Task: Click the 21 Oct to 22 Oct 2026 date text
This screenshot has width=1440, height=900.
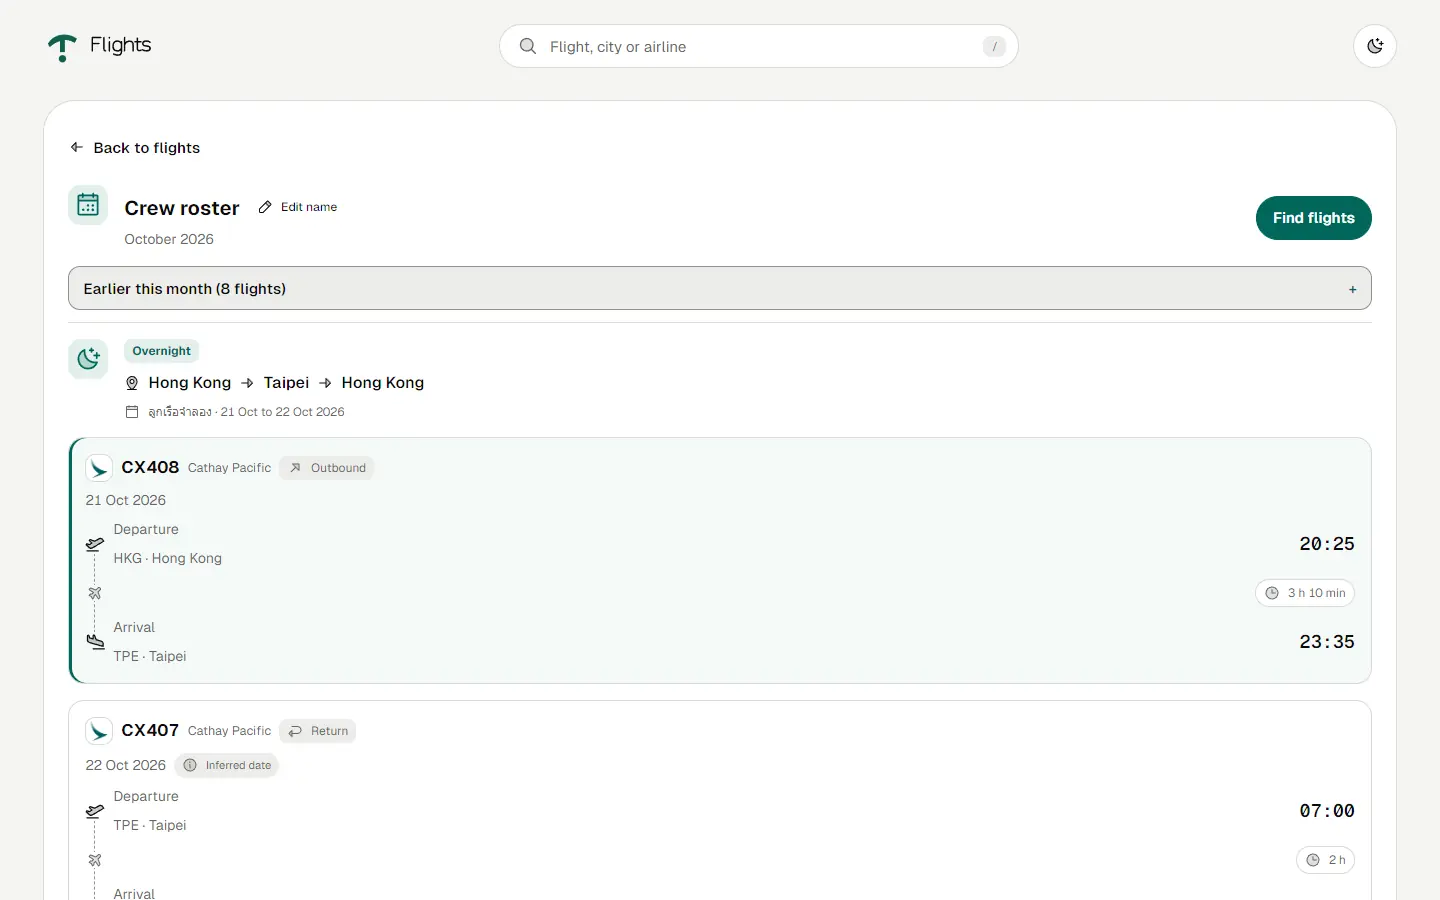Action: pyautogui.click(x=282, y=412)
